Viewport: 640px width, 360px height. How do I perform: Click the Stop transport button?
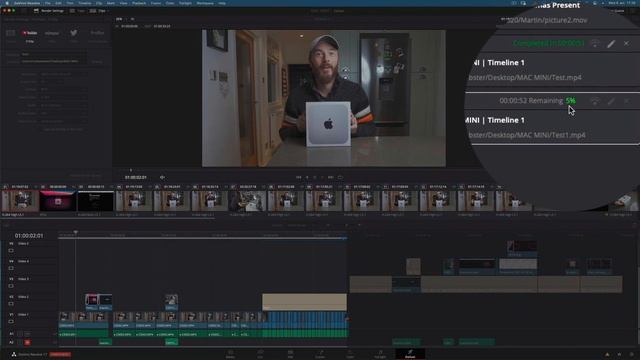315,178
